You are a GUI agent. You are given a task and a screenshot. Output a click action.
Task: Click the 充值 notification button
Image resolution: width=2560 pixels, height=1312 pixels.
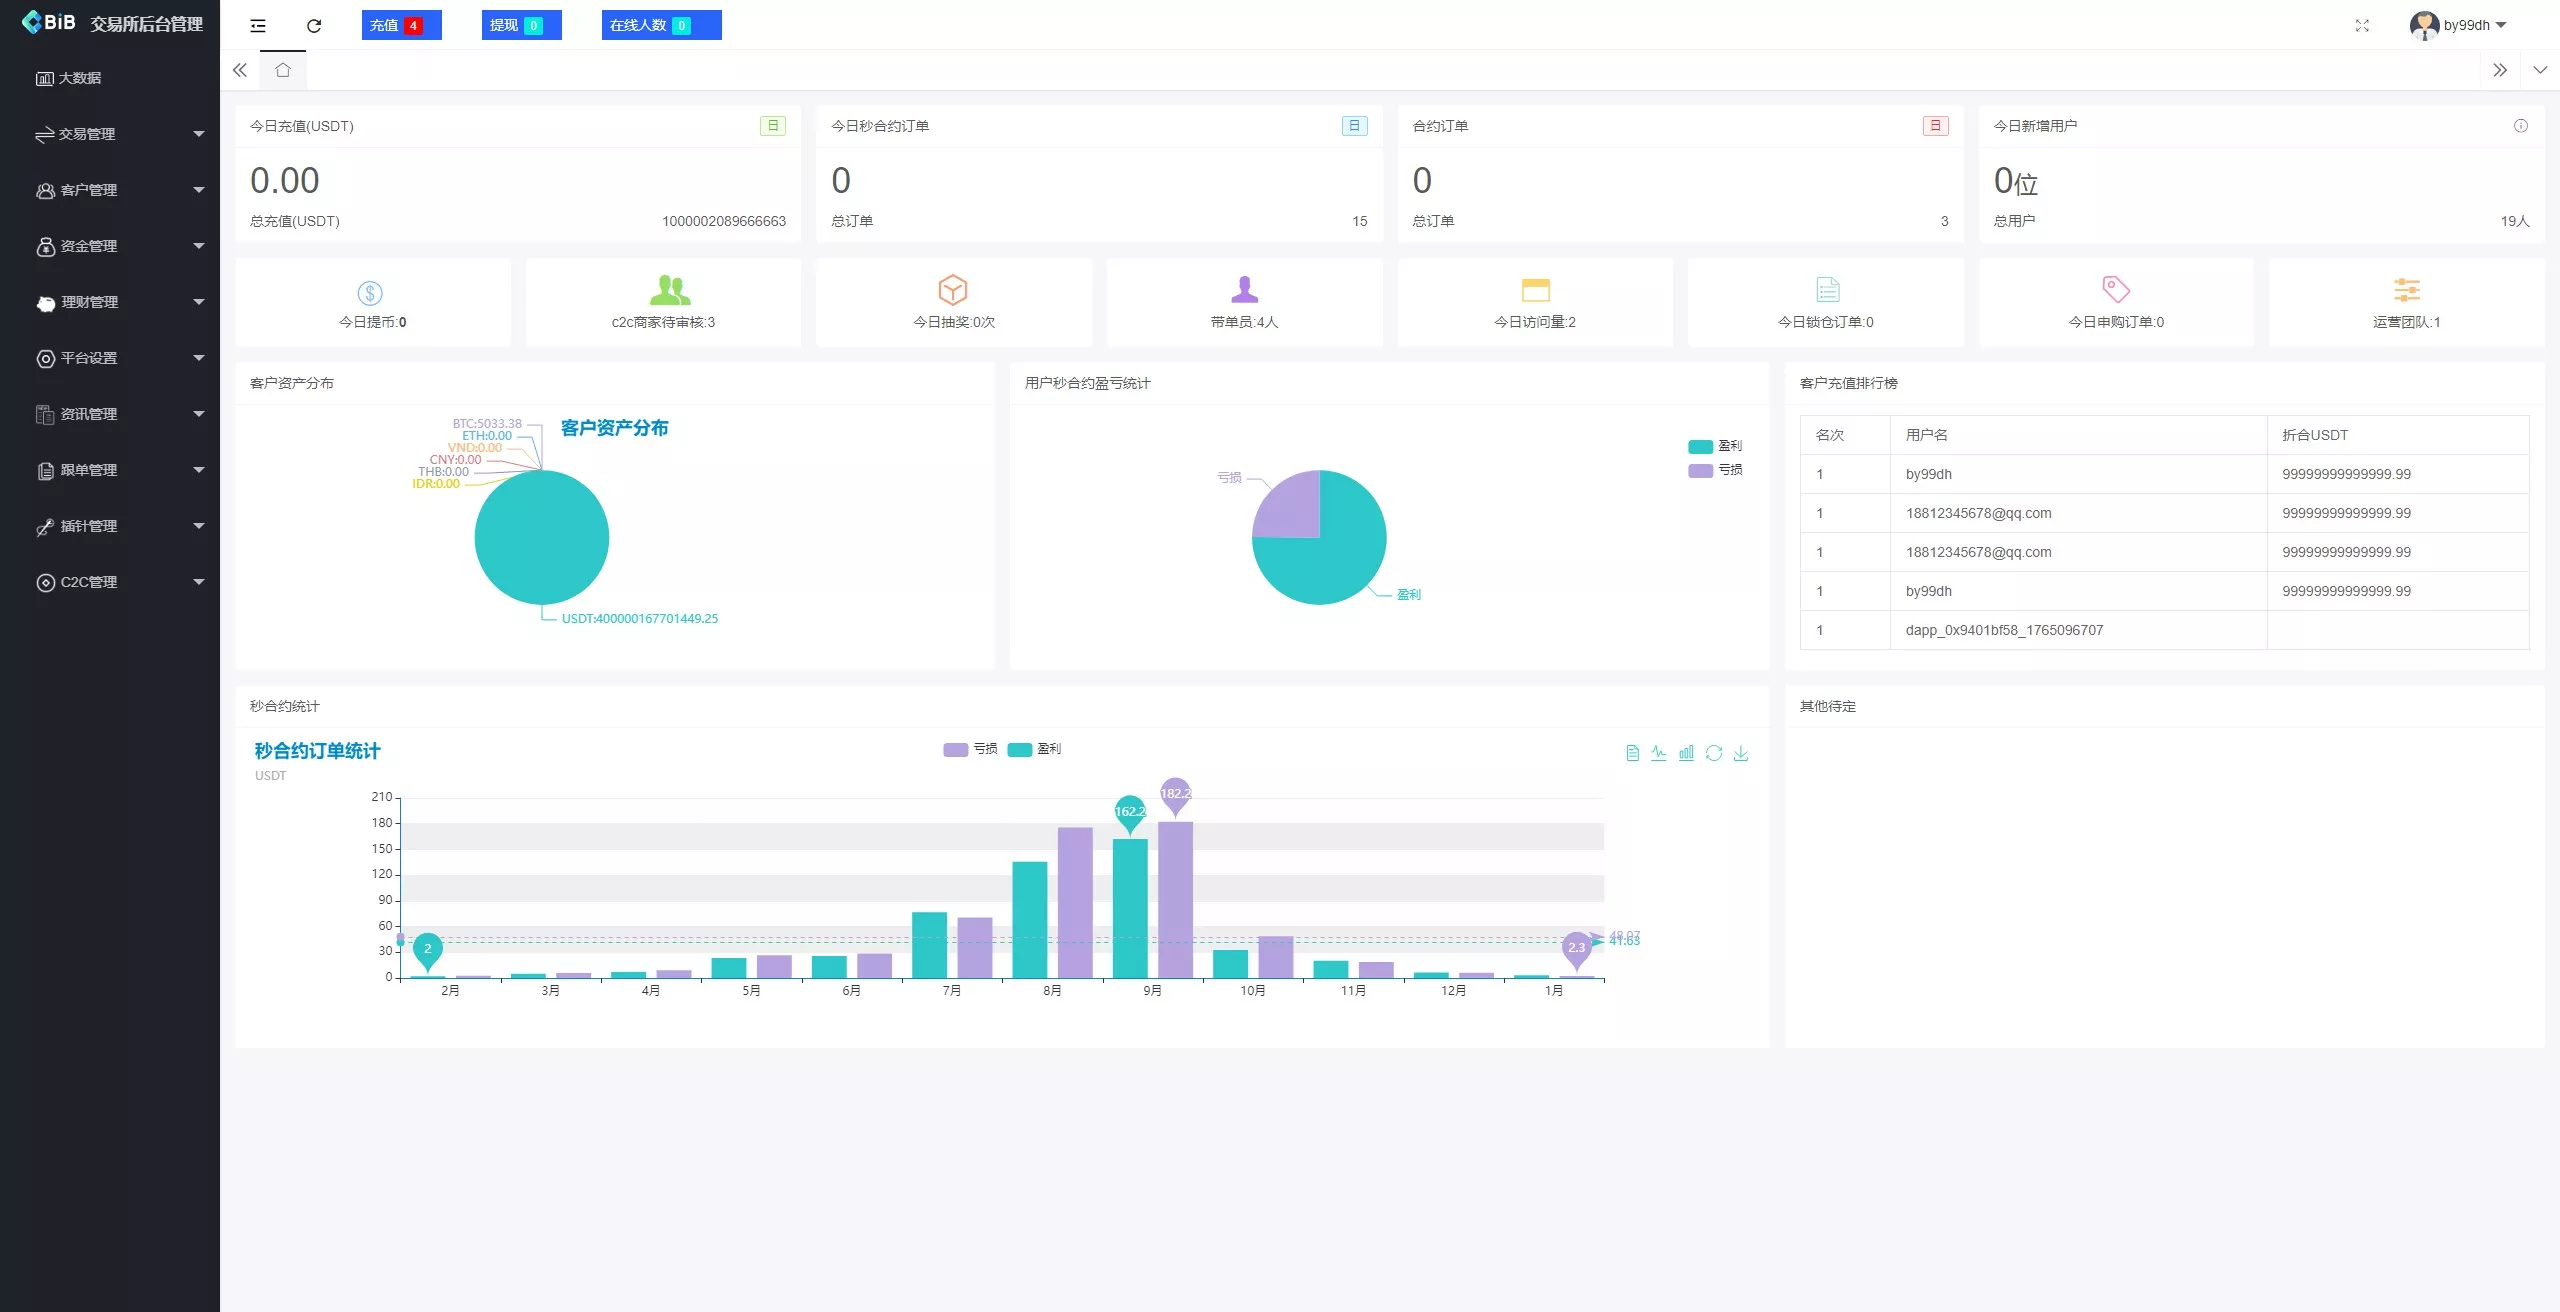[400, 26]
